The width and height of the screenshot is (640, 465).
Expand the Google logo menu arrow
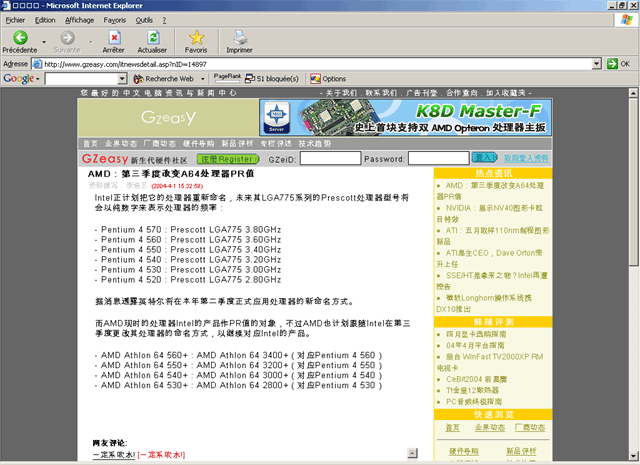(38, 79)
